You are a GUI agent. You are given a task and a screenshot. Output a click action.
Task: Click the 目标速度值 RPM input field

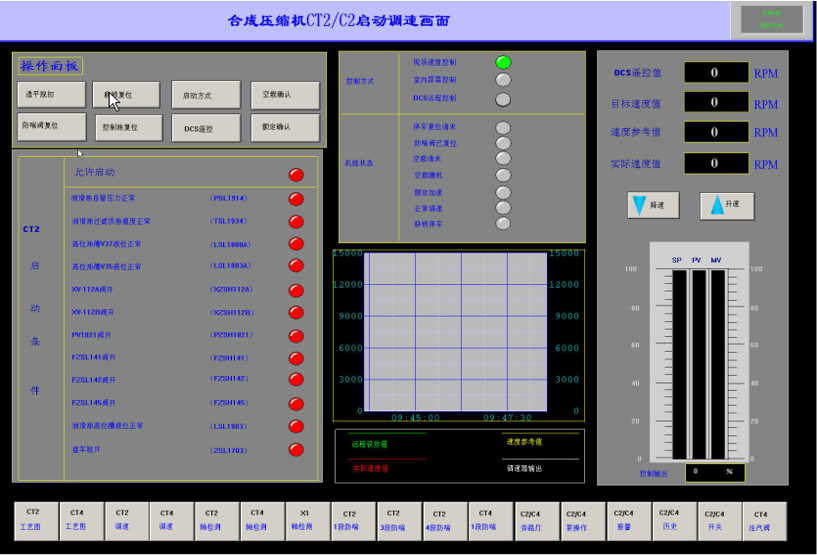click(715, 102)
